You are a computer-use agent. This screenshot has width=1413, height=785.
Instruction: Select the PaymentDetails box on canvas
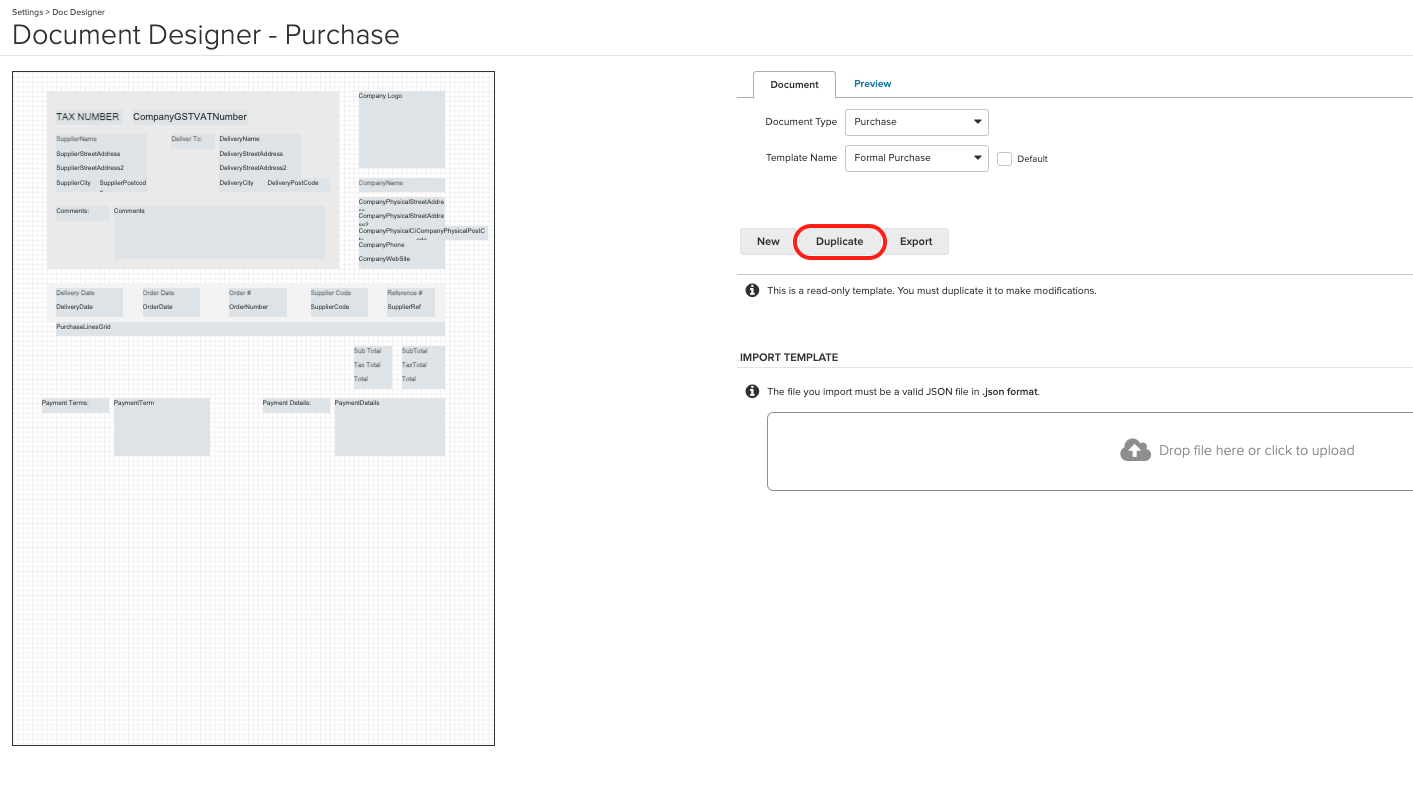389,427
